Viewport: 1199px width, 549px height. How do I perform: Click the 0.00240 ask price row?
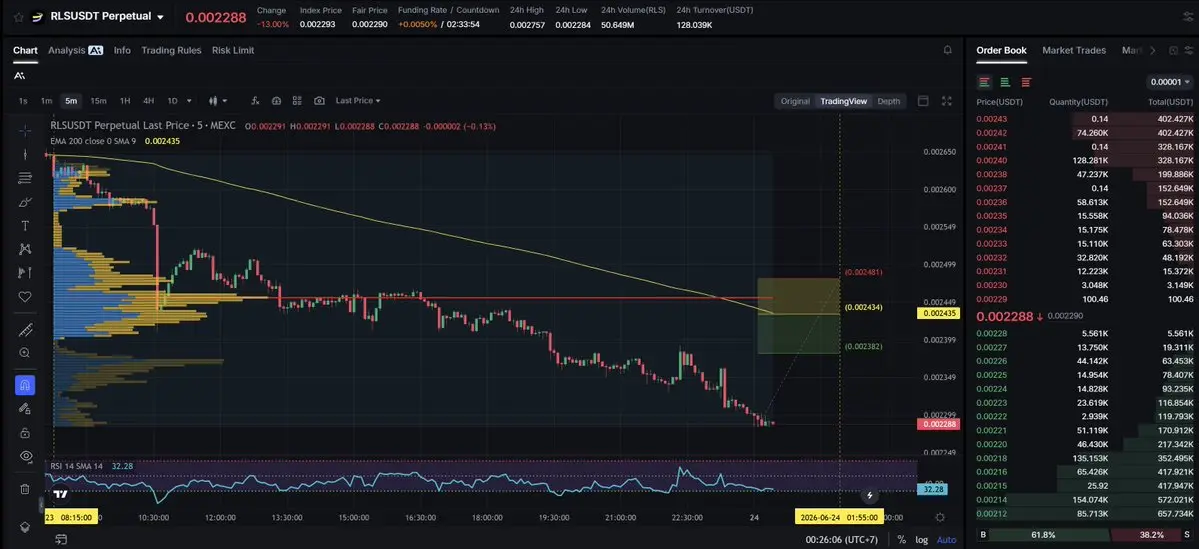(x=1085, y=161)
